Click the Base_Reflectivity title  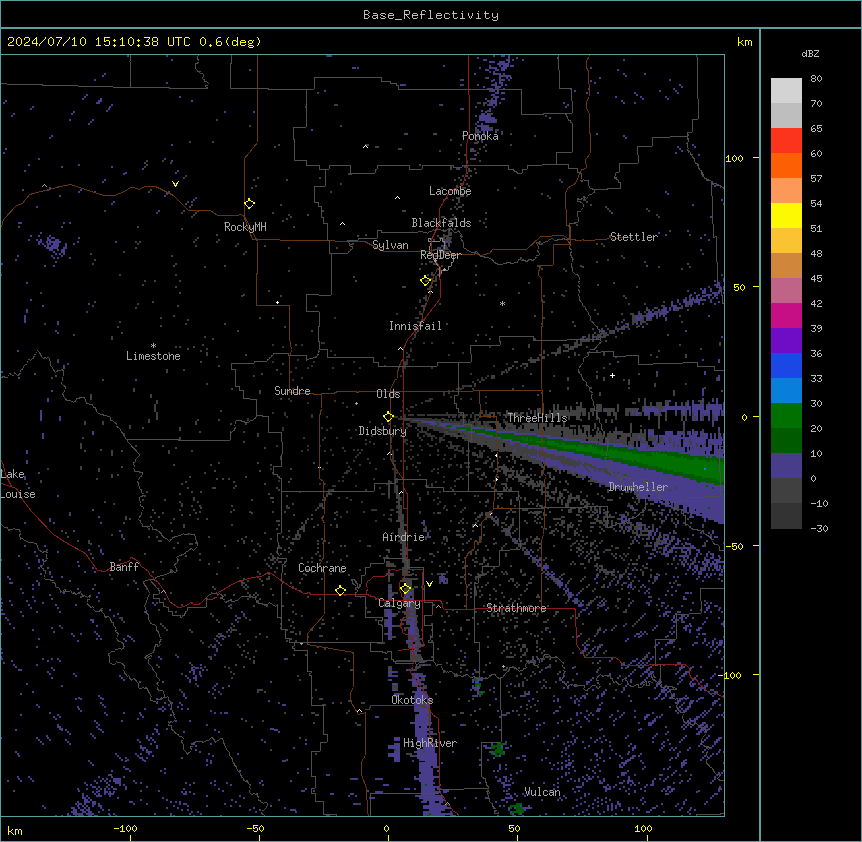point(431,15)
